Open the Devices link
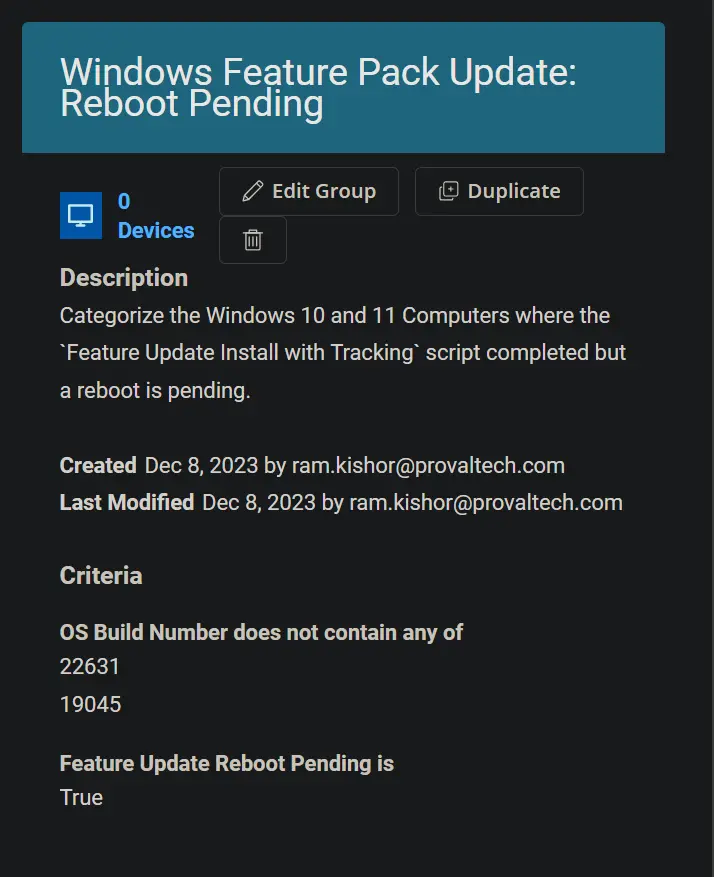This screenshot has height=877, width=714. pos(156,230)
